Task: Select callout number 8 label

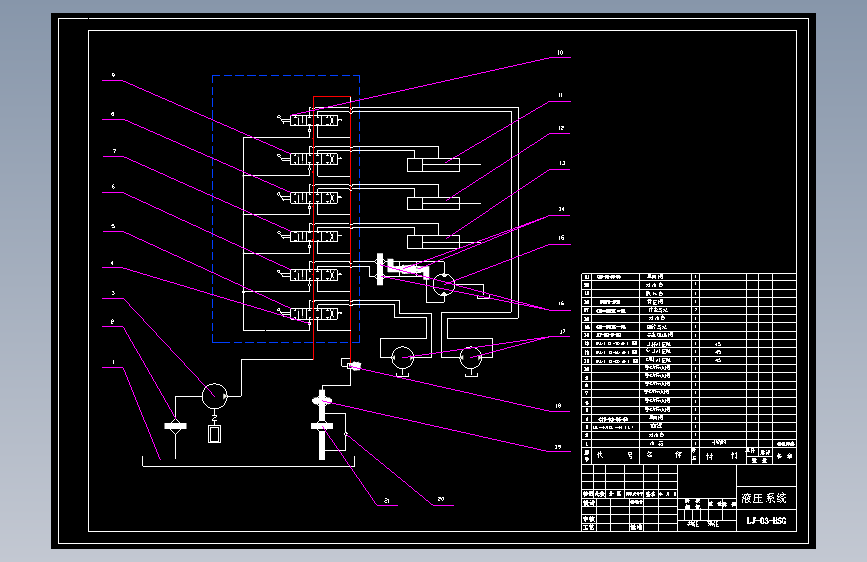Action: 113,115
